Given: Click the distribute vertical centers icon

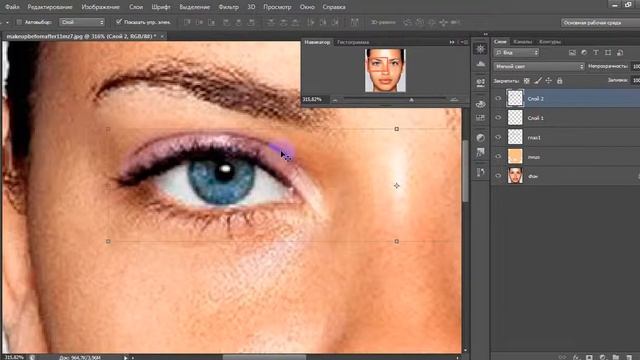Looking at the screenshot, I should pos(283,22).
